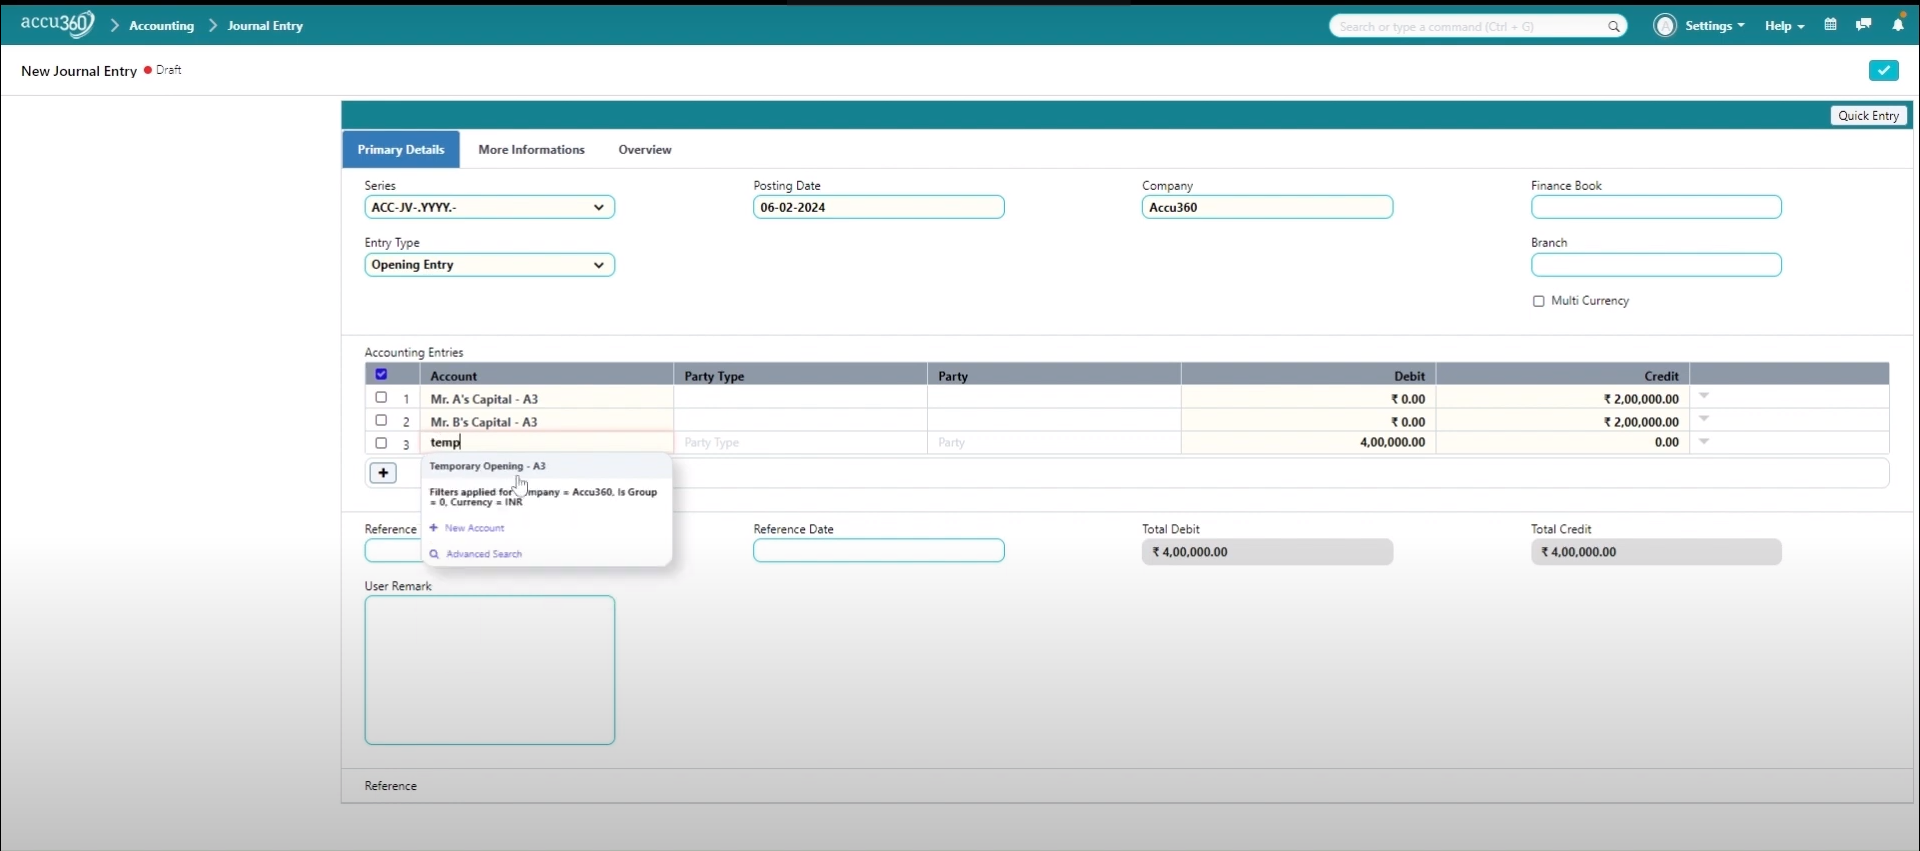Click the Total Credit field

[x=1656, y=552]
